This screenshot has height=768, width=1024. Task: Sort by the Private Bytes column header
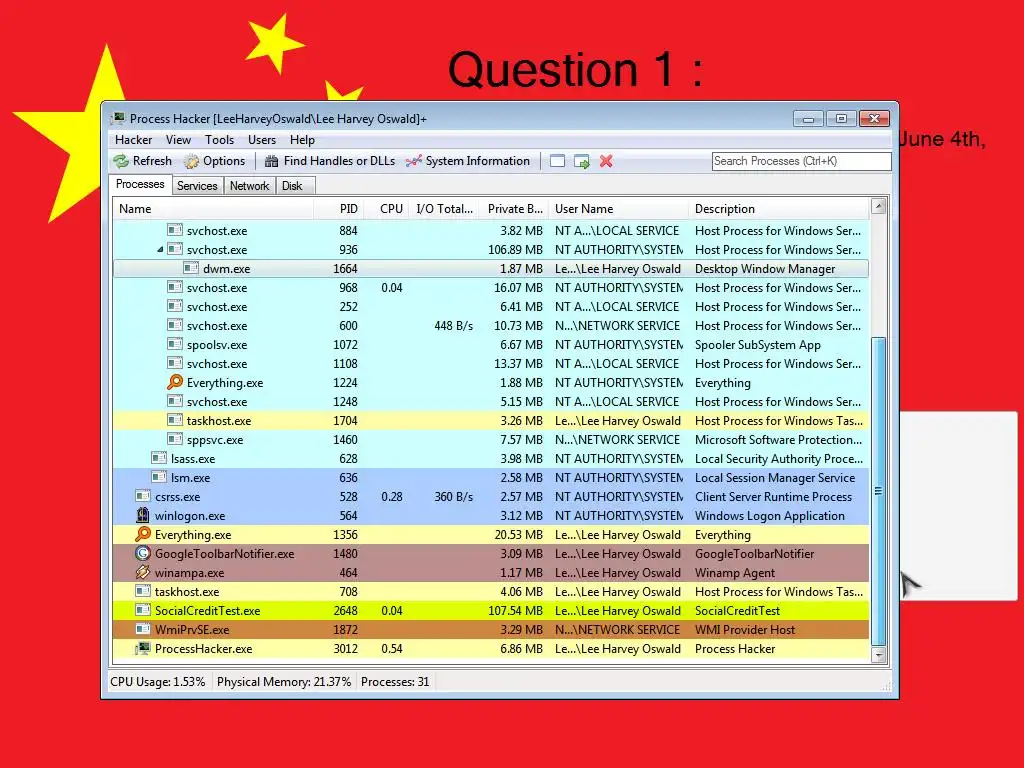coord(514,209)
